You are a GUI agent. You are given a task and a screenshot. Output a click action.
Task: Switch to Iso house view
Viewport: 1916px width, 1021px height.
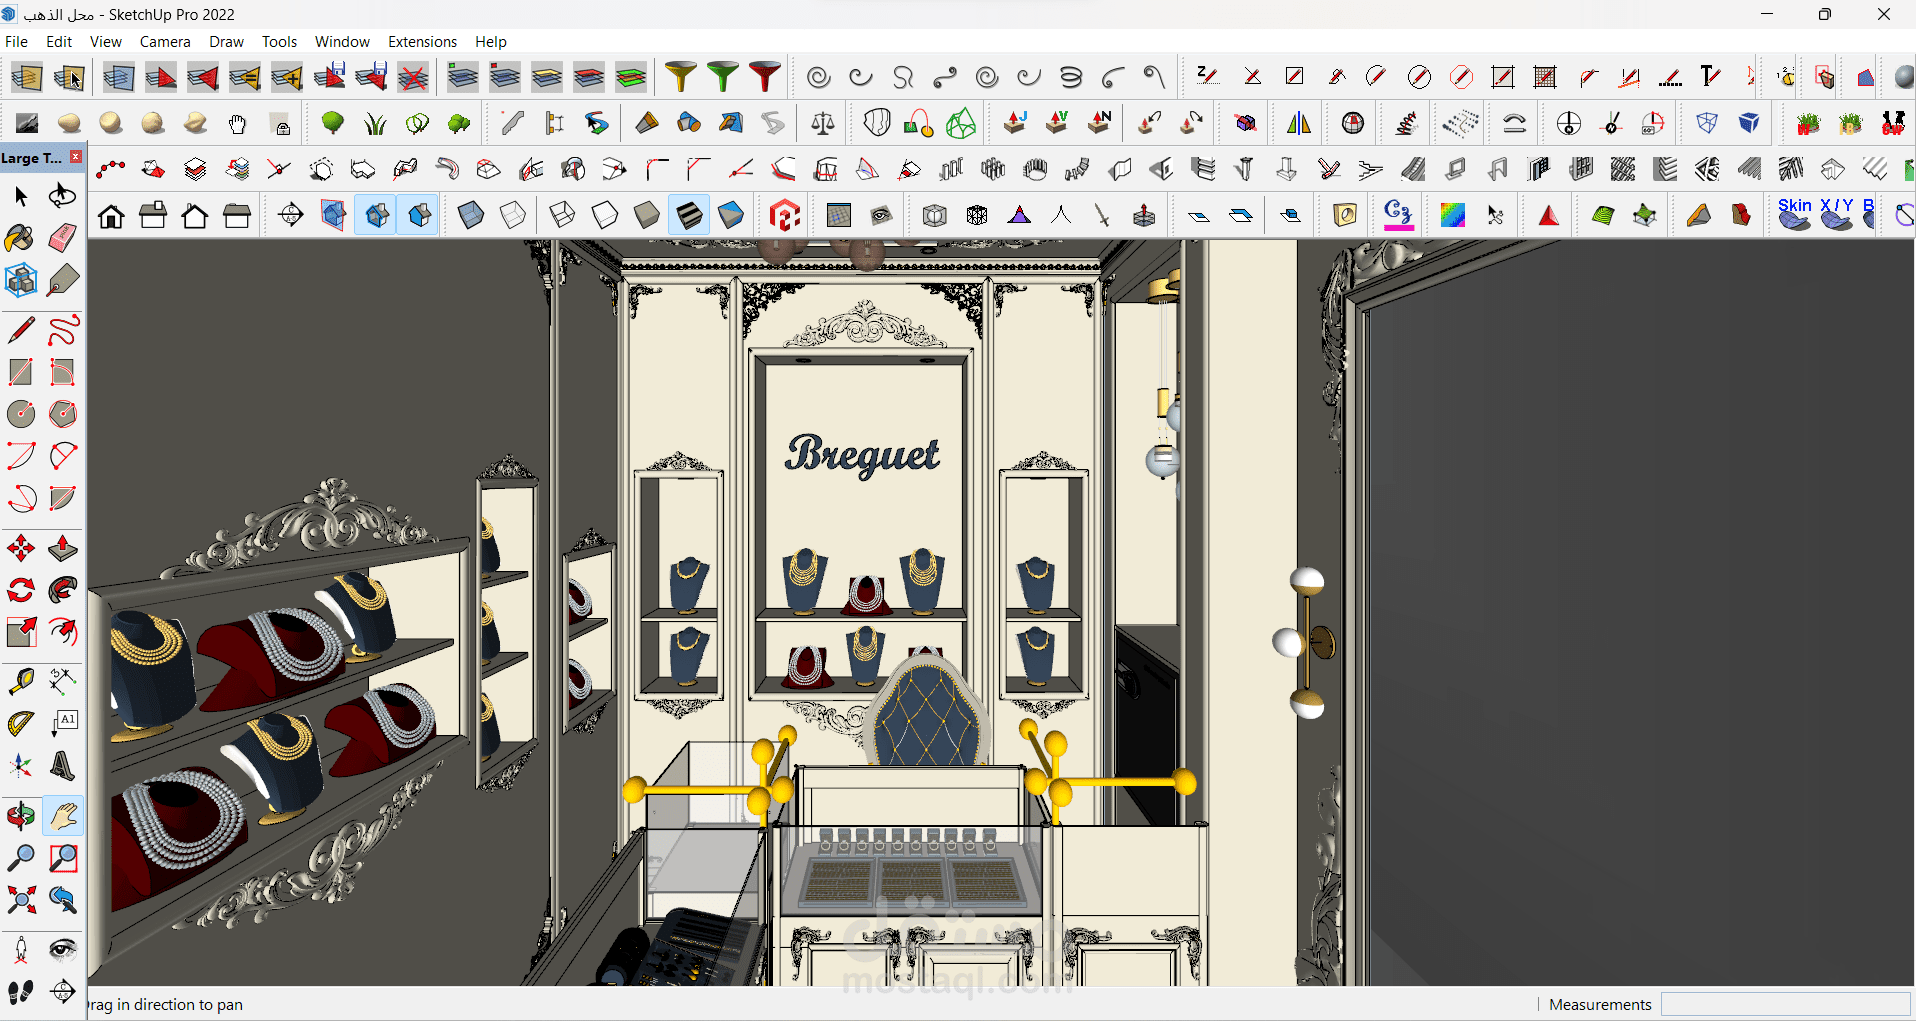click(111, 215)
